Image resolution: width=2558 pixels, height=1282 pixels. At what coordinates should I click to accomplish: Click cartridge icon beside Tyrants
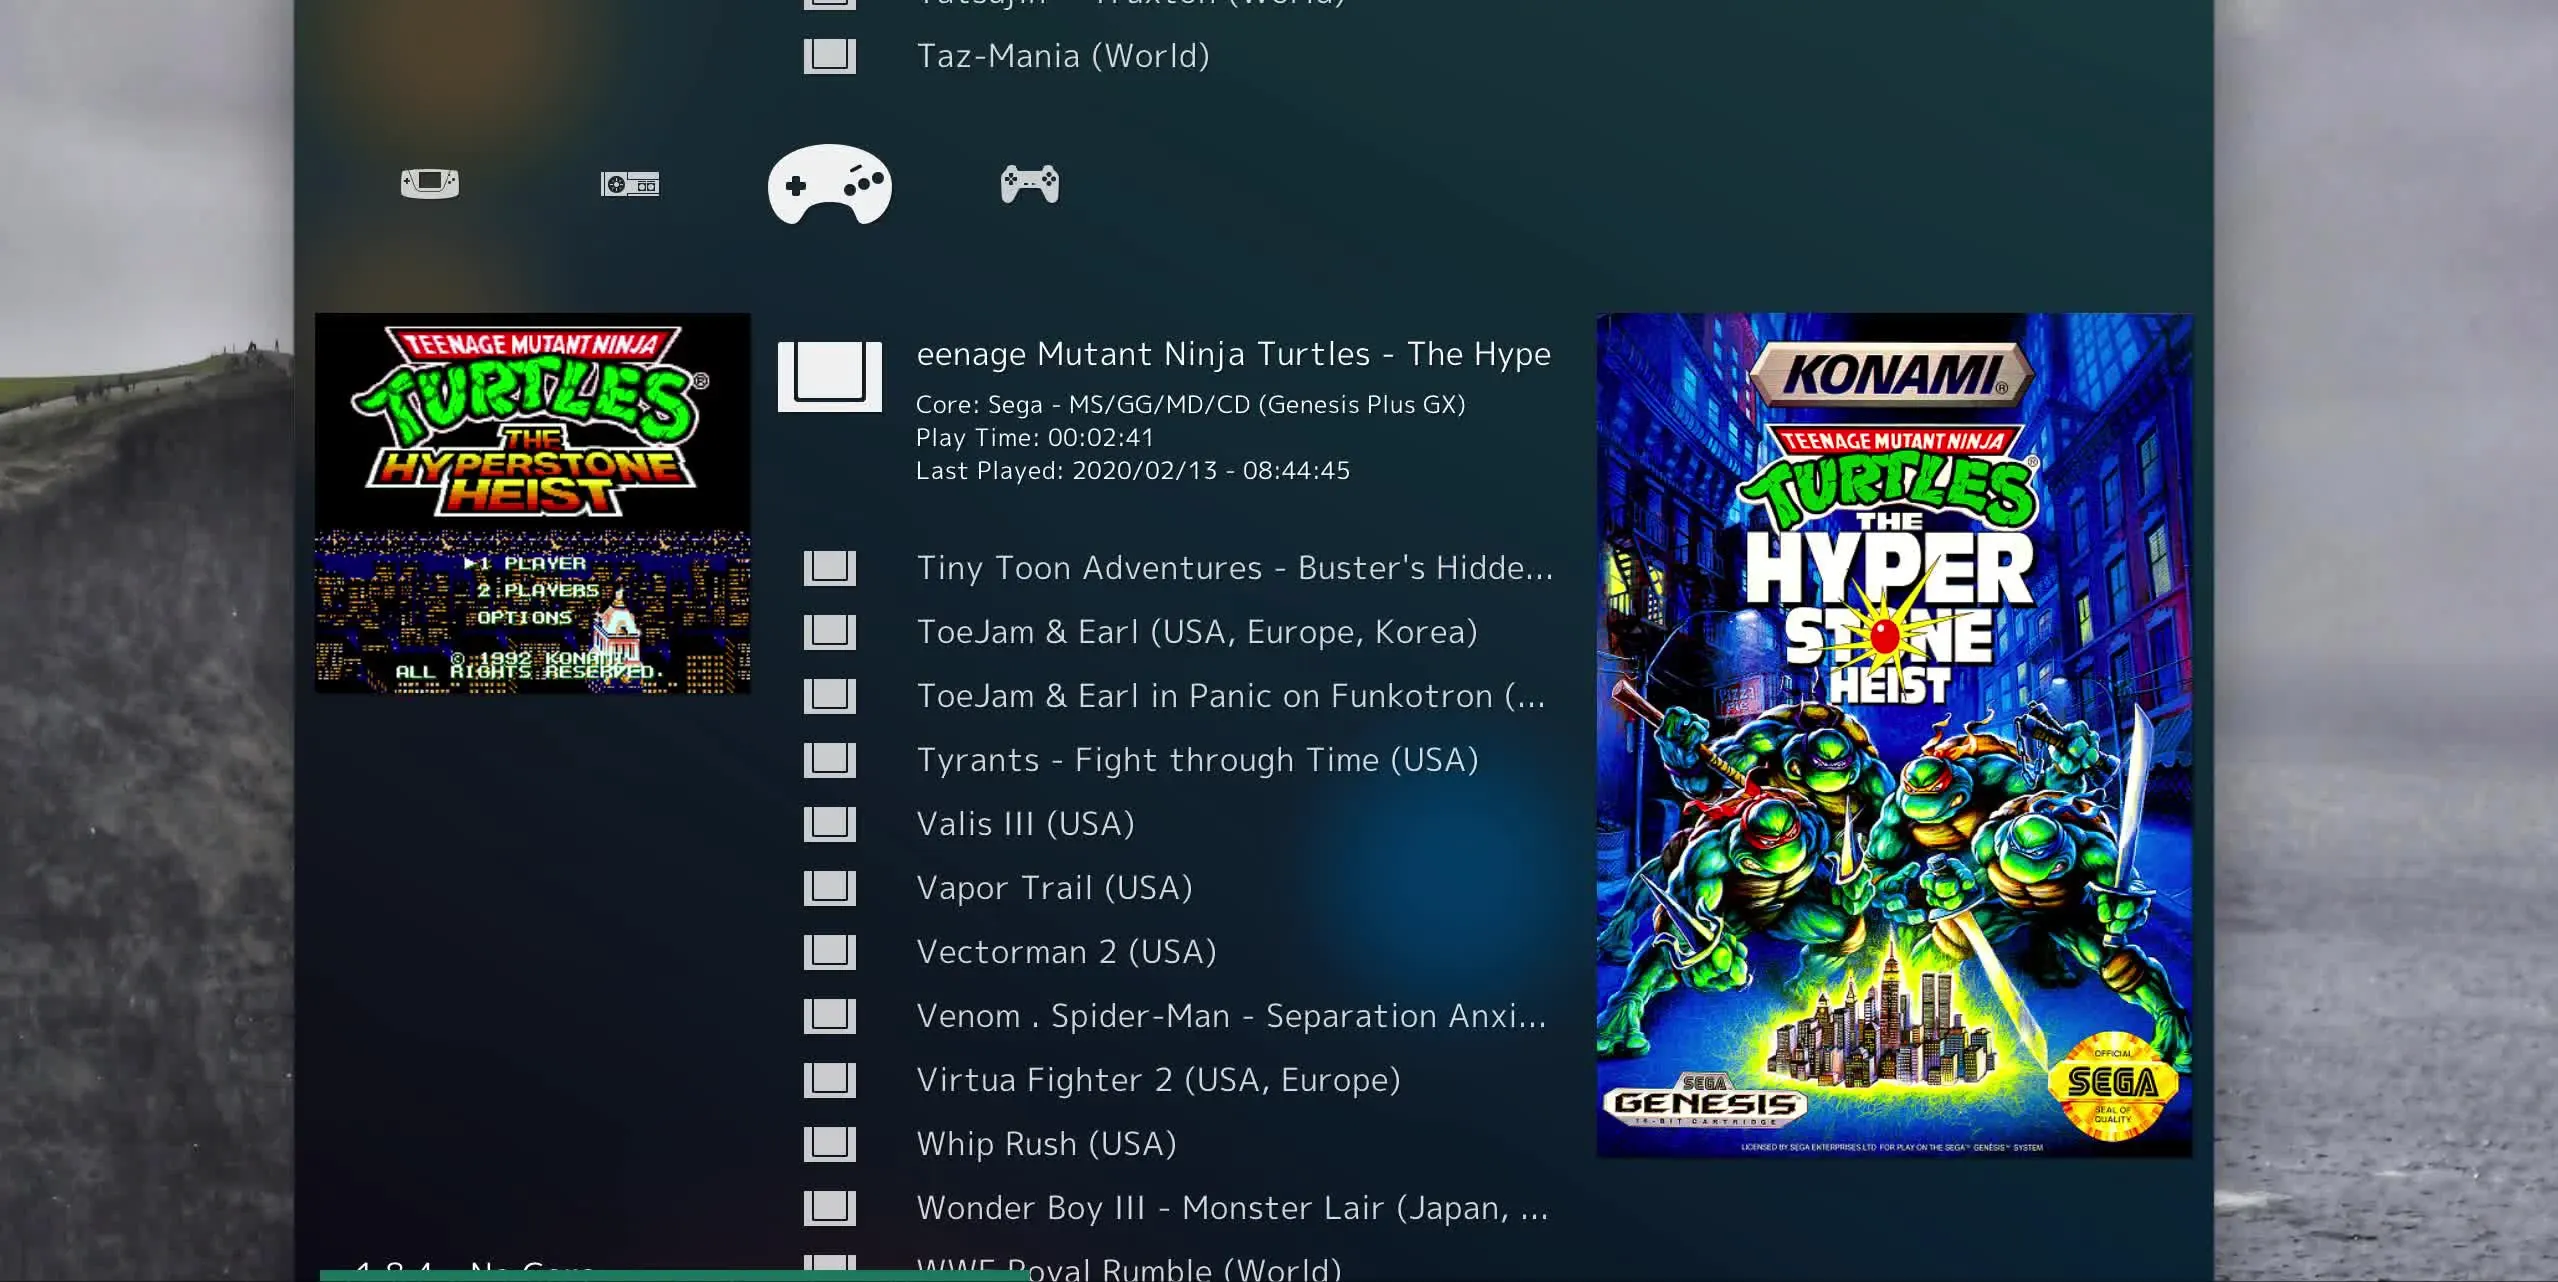pos(830,760)
